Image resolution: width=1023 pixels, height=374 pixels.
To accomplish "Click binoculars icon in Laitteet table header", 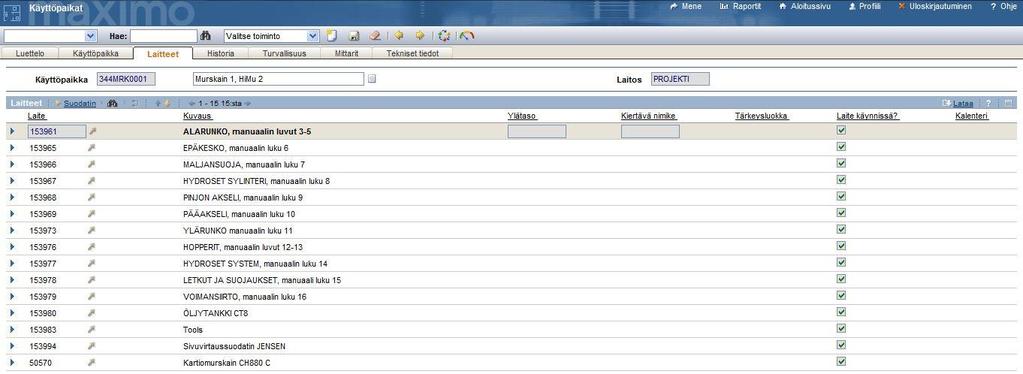I will click(112, 103).
